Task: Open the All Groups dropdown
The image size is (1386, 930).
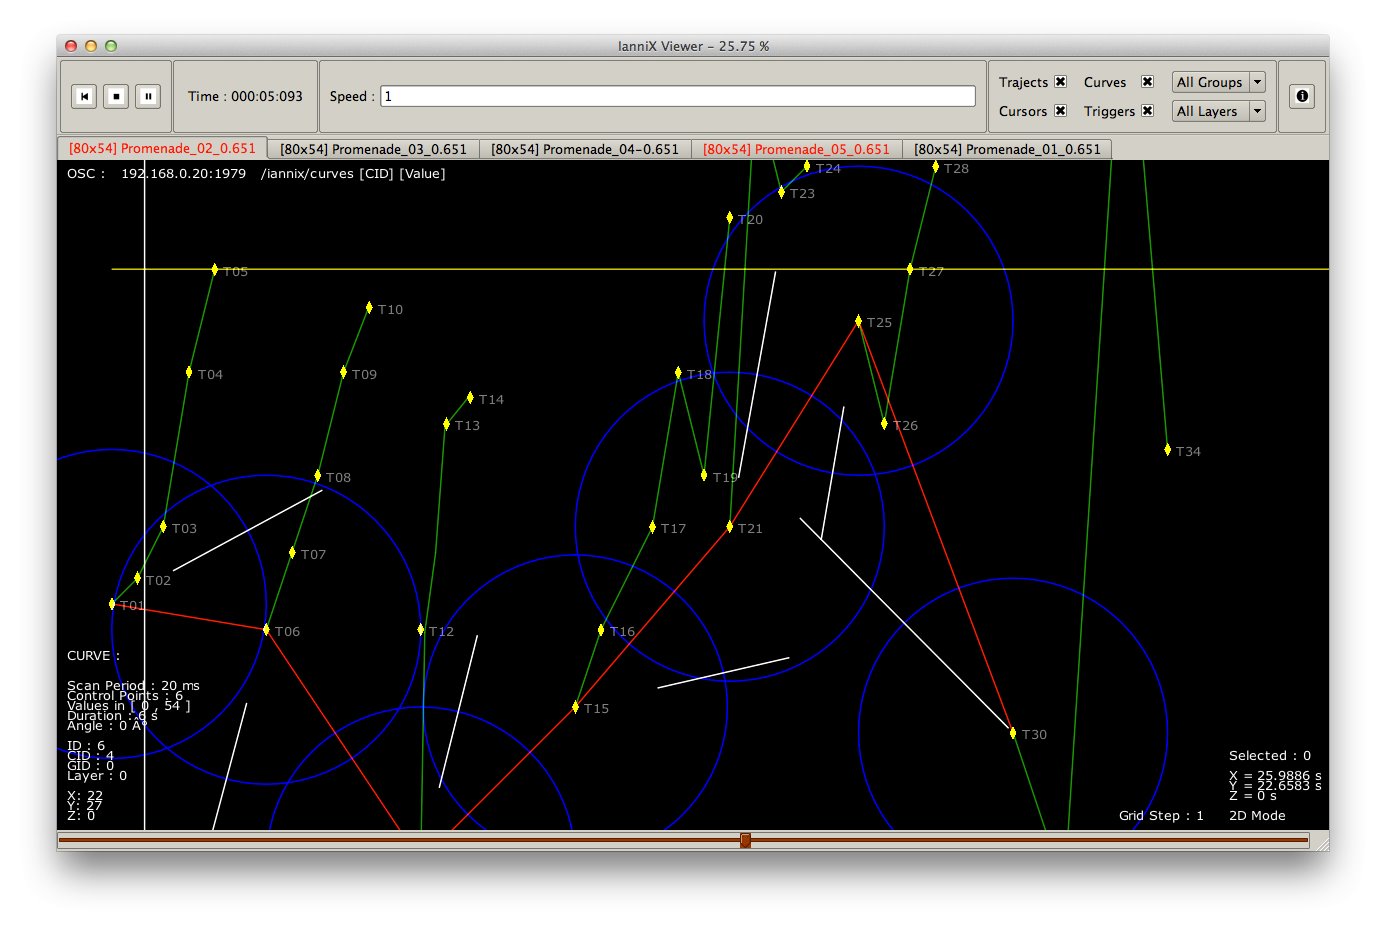Action: [1218, 82]
